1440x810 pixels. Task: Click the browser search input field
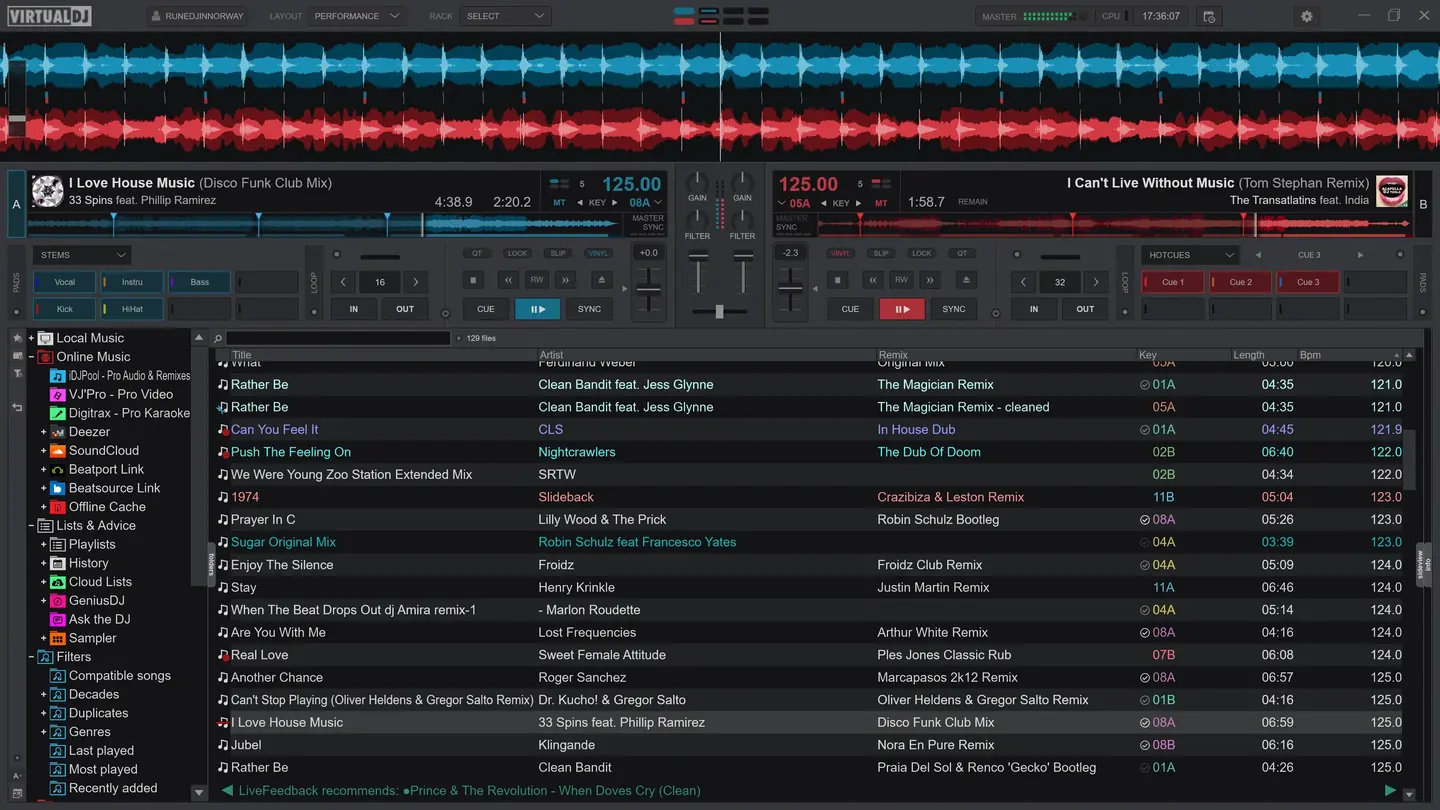[x=339, y=339]
